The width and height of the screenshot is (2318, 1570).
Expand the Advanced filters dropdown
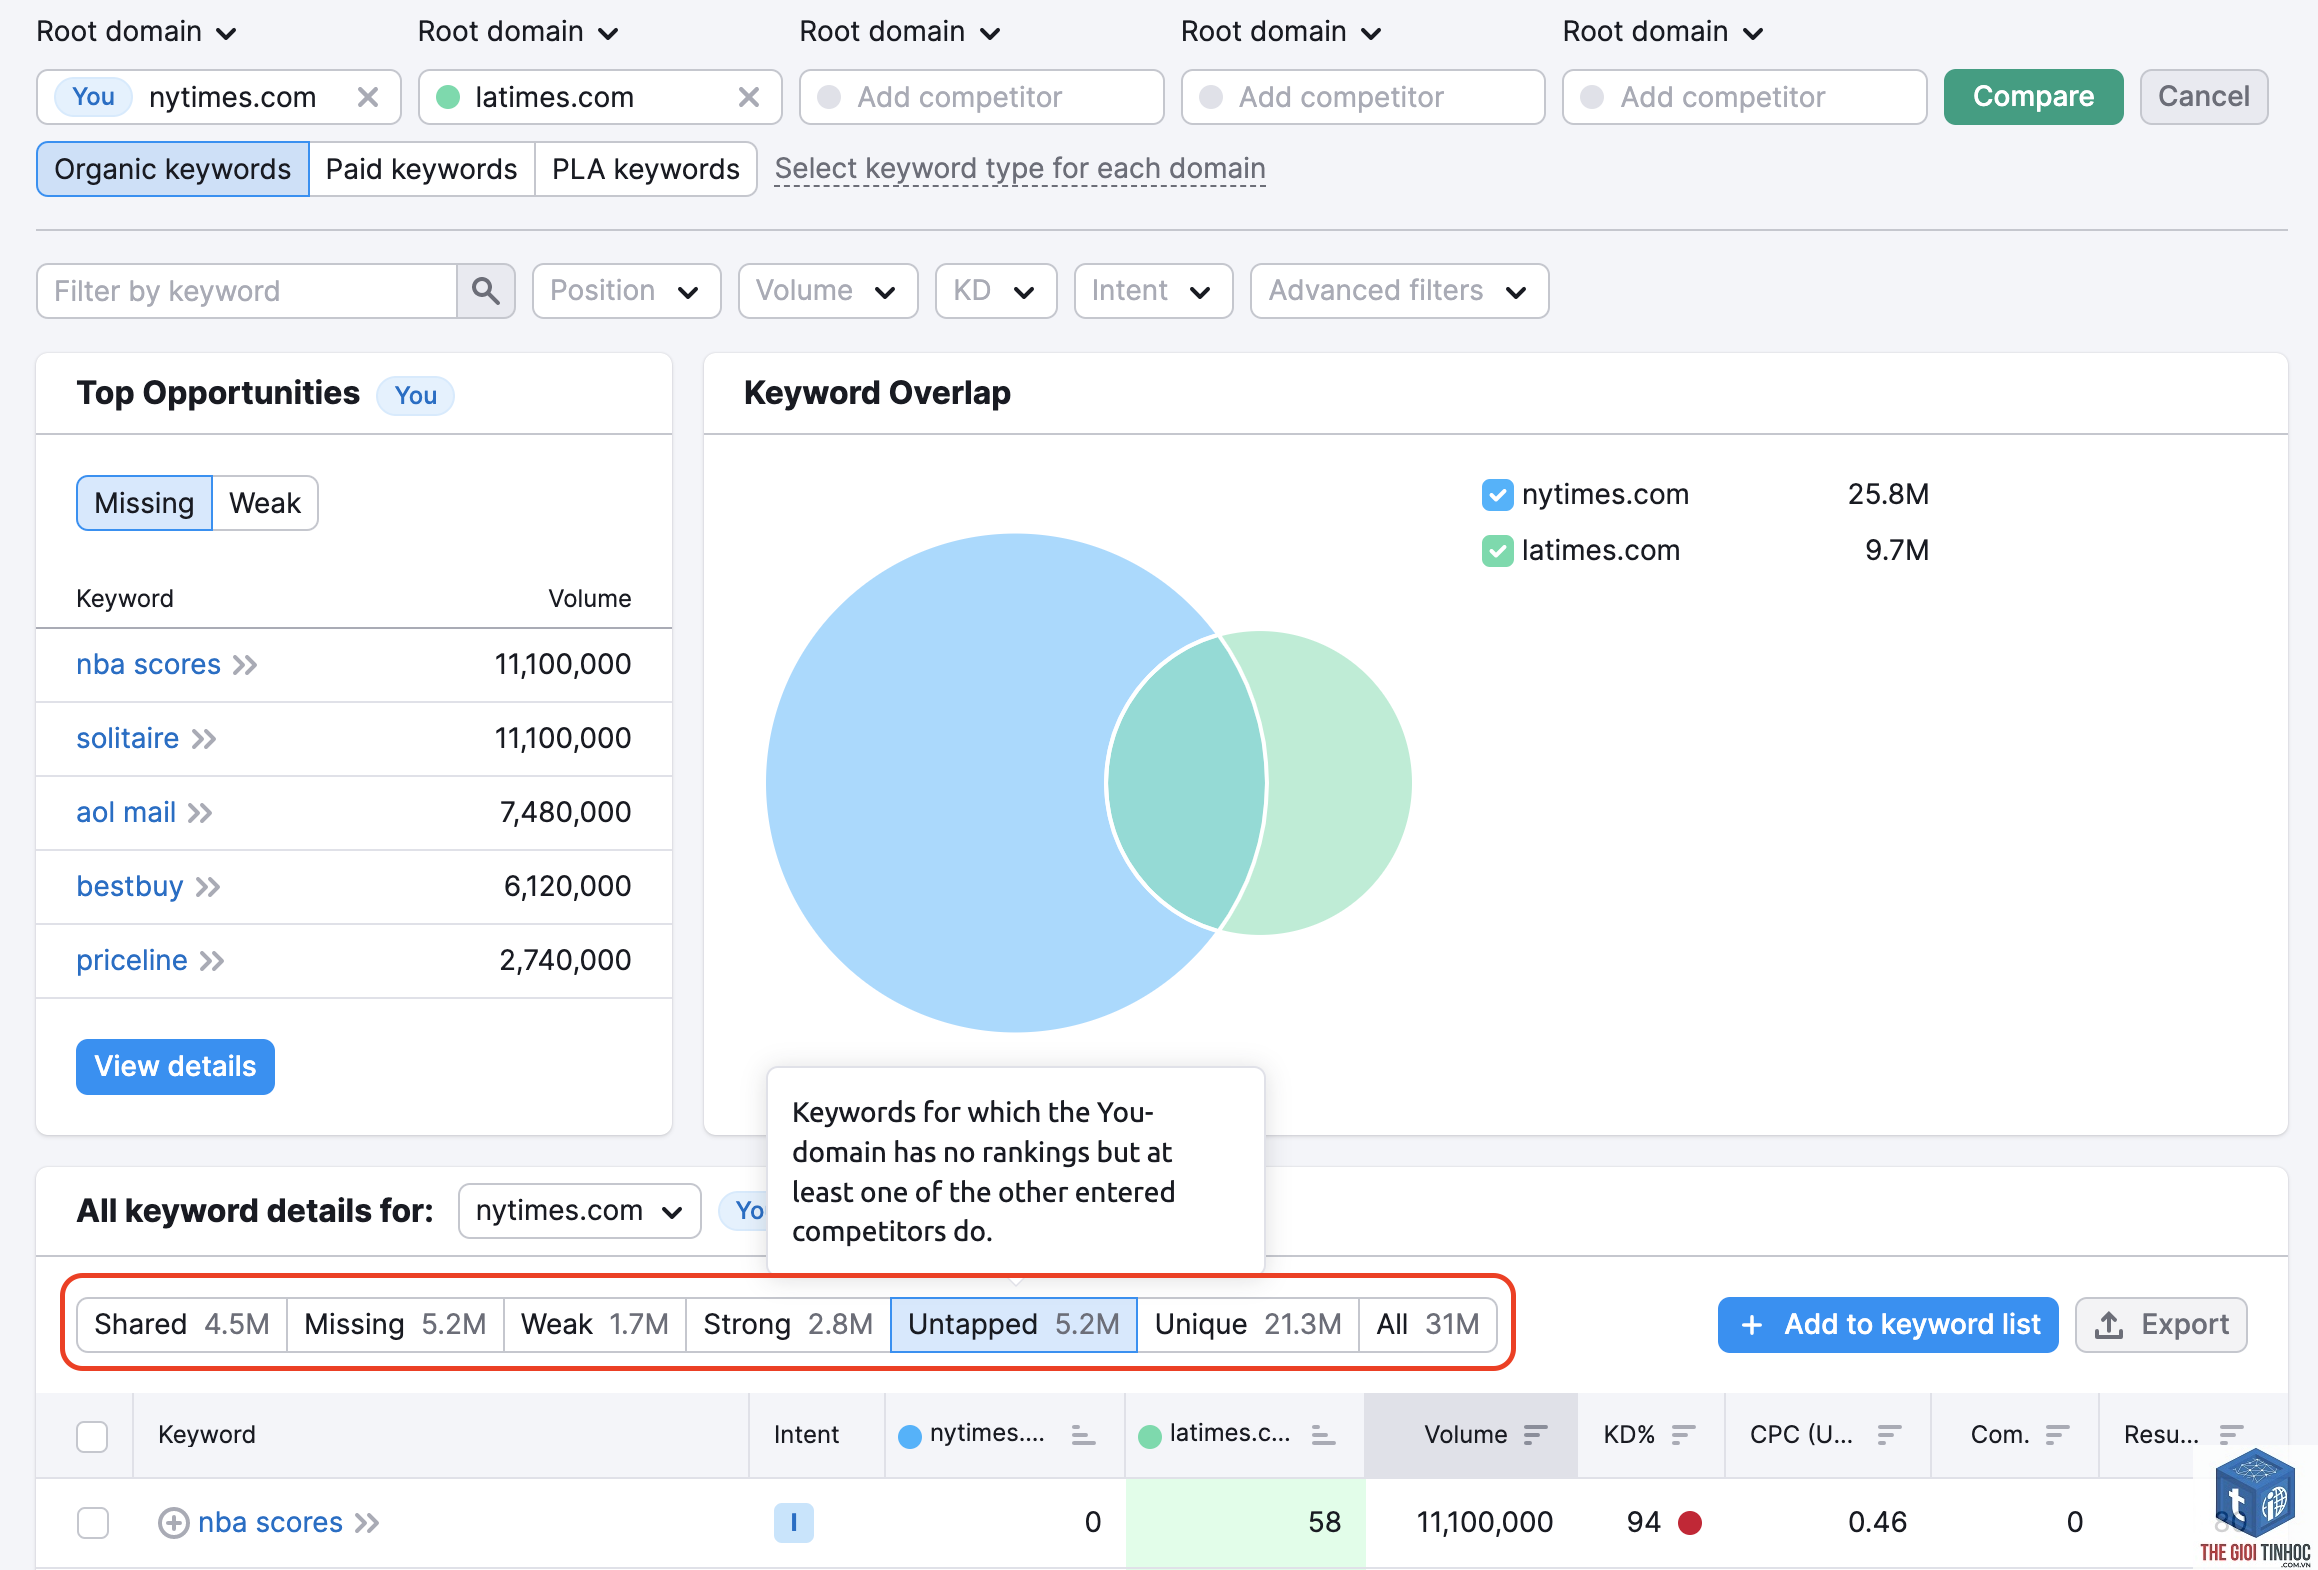(1399, 291)
